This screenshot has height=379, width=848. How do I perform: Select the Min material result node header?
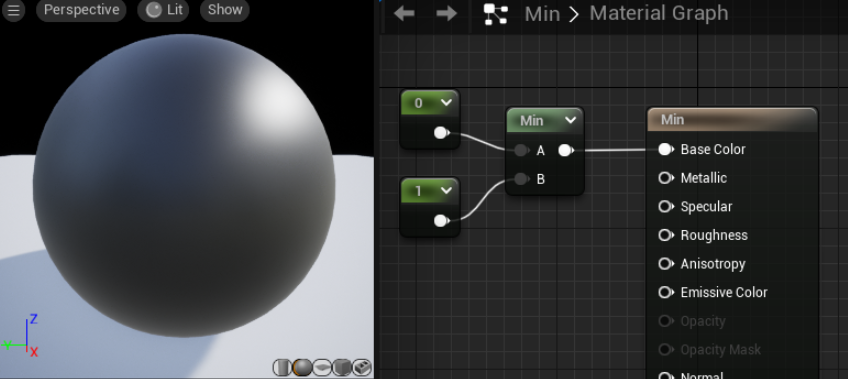[x=732, y=119]
